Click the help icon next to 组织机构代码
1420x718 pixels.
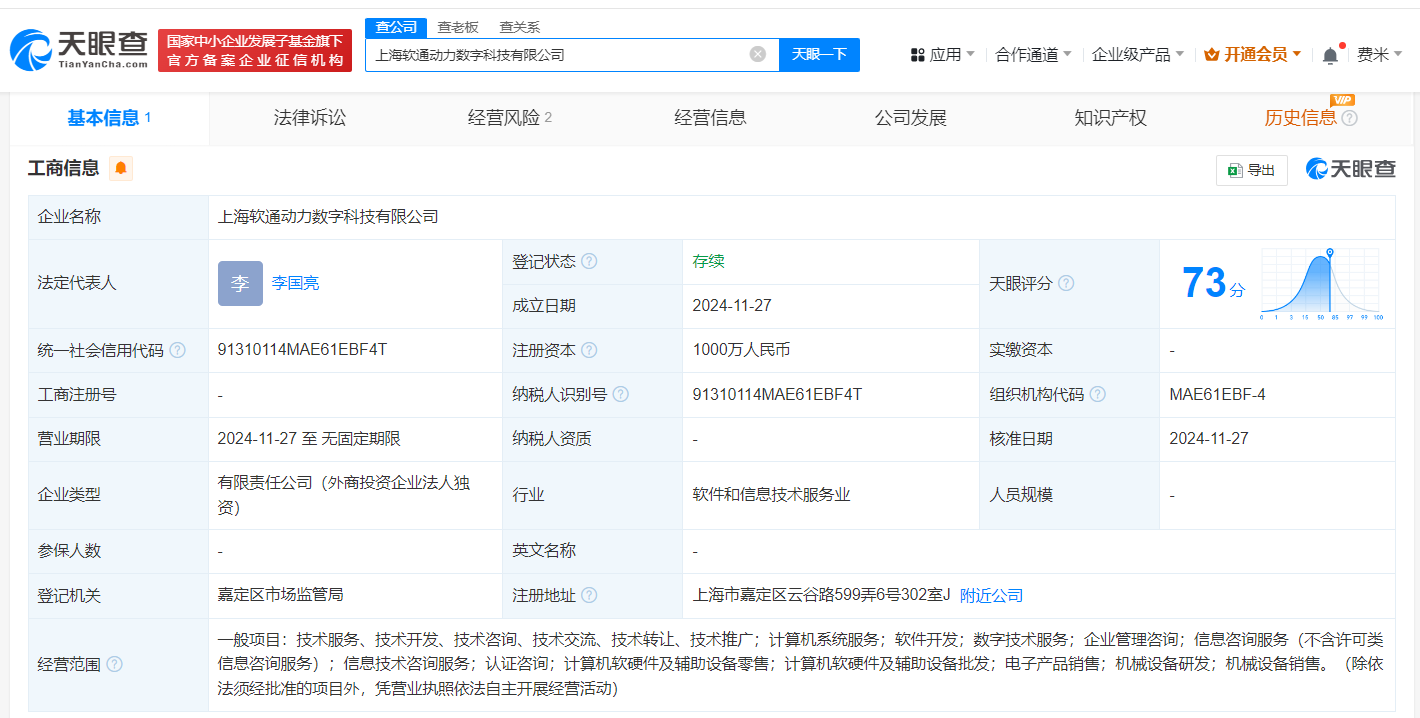pos(1099,394)
